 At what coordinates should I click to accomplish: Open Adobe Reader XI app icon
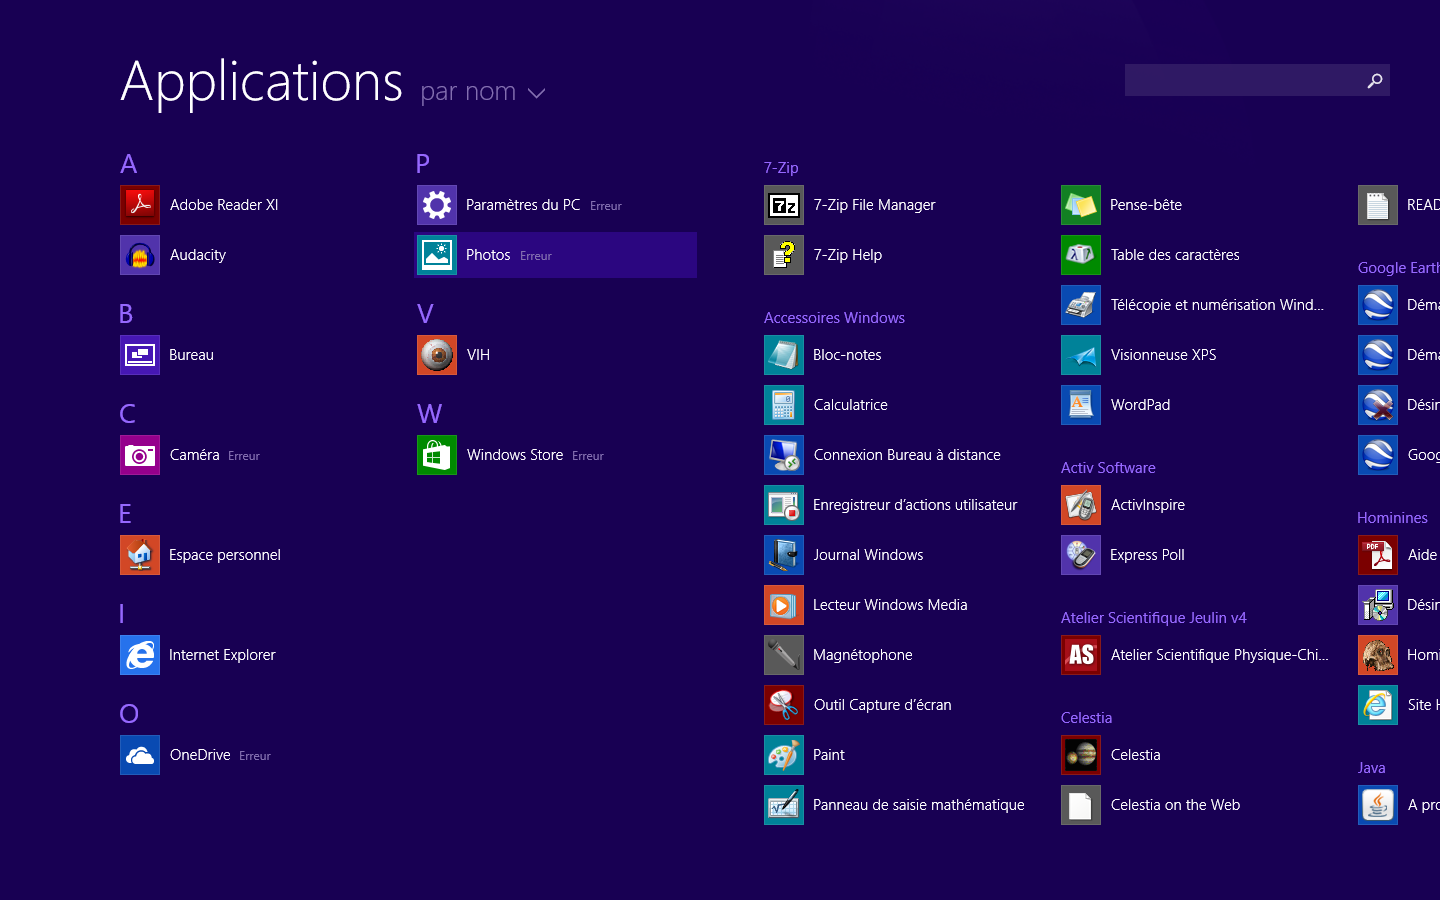[x=140, y=205]
